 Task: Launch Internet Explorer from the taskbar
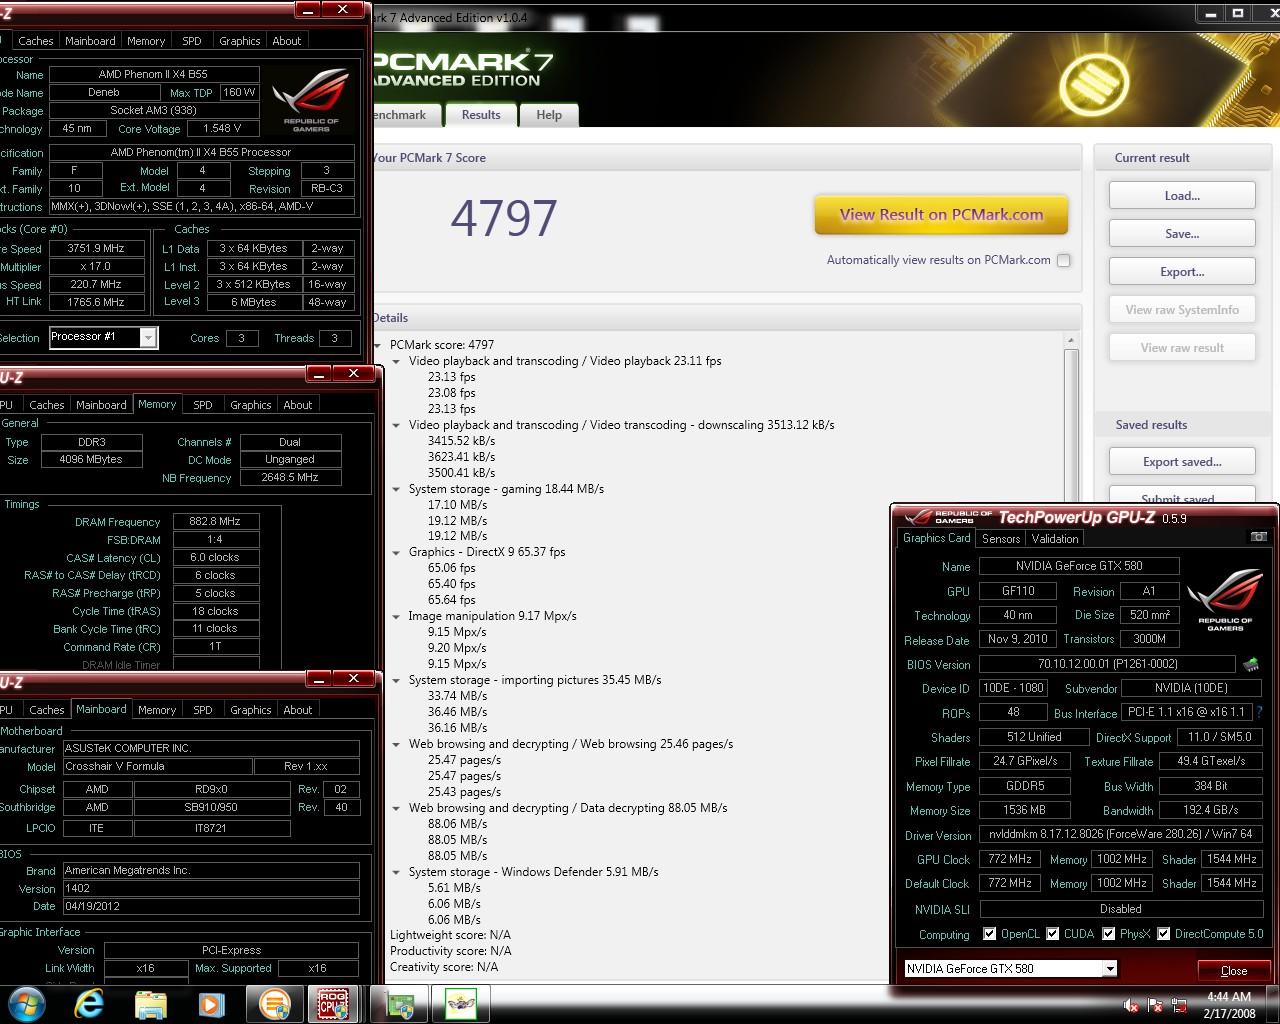90,1004
